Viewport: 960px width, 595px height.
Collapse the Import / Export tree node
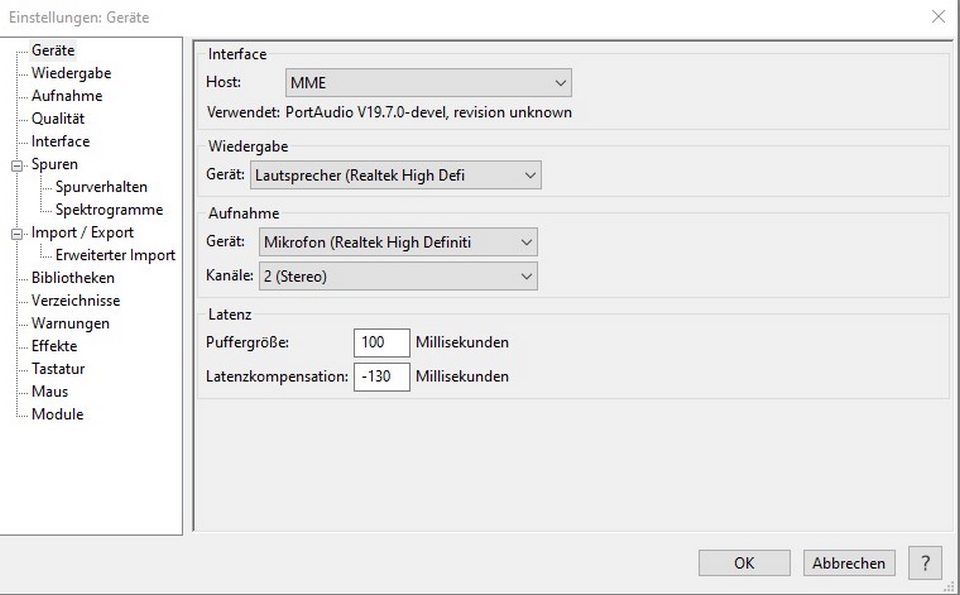tap(16, 233)
